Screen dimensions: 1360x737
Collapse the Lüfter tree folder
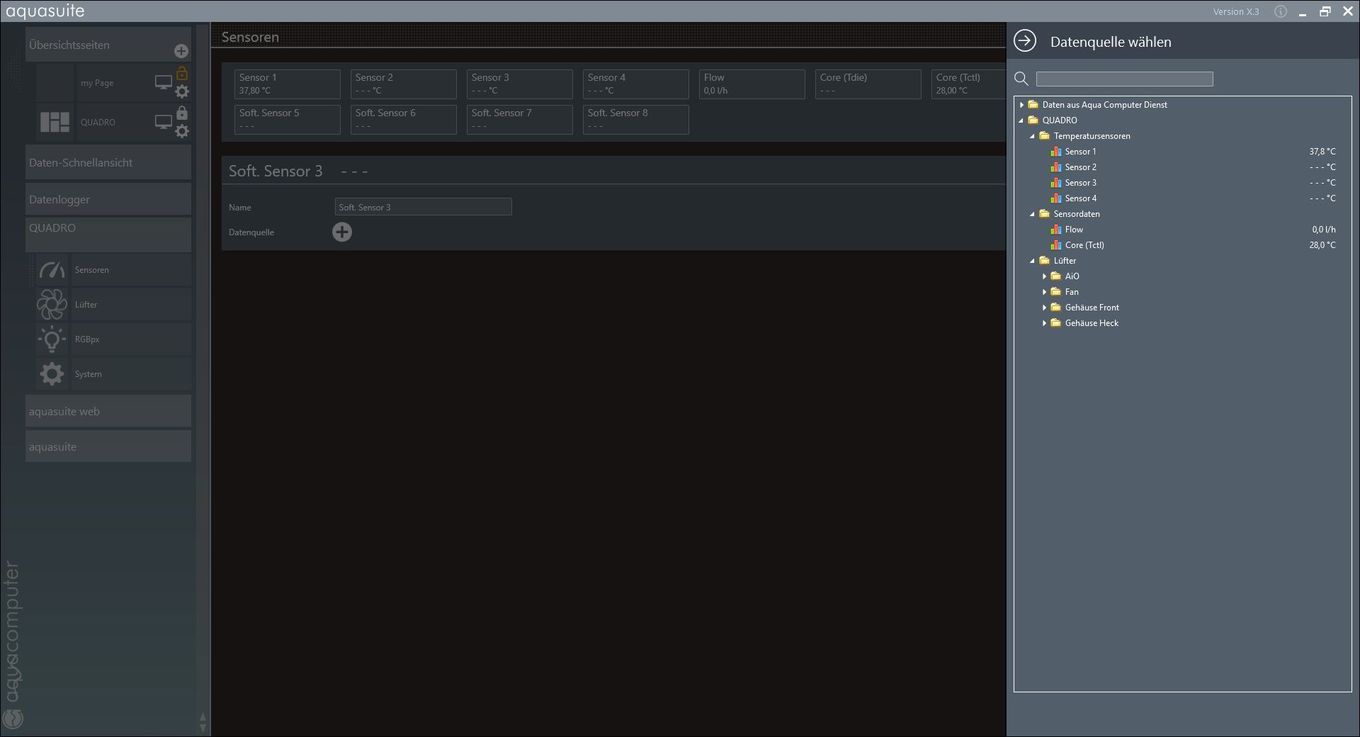click(x=1033, y=261)
